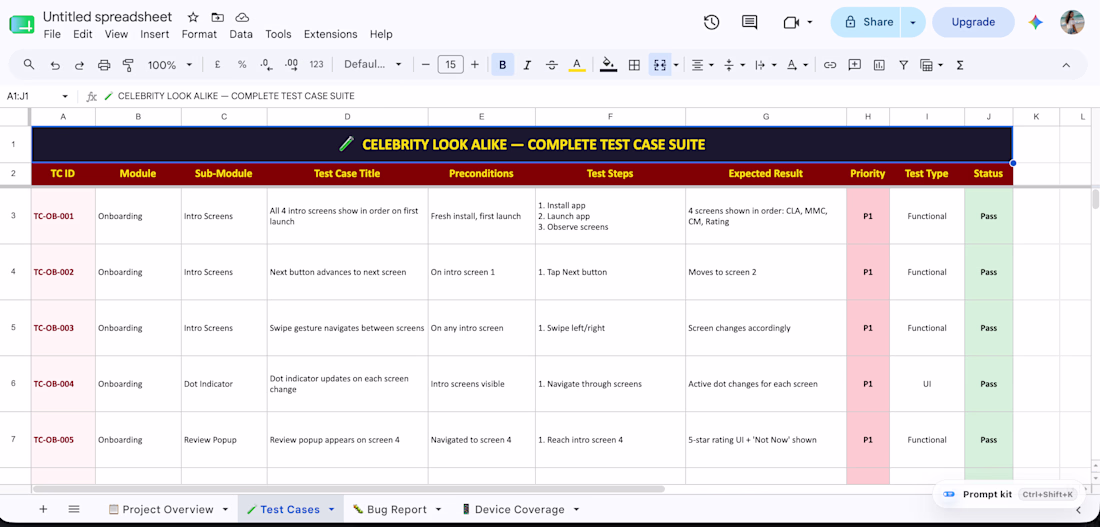1100x527 pixels.
Task: Open the fill color picker
Action: 608,65
